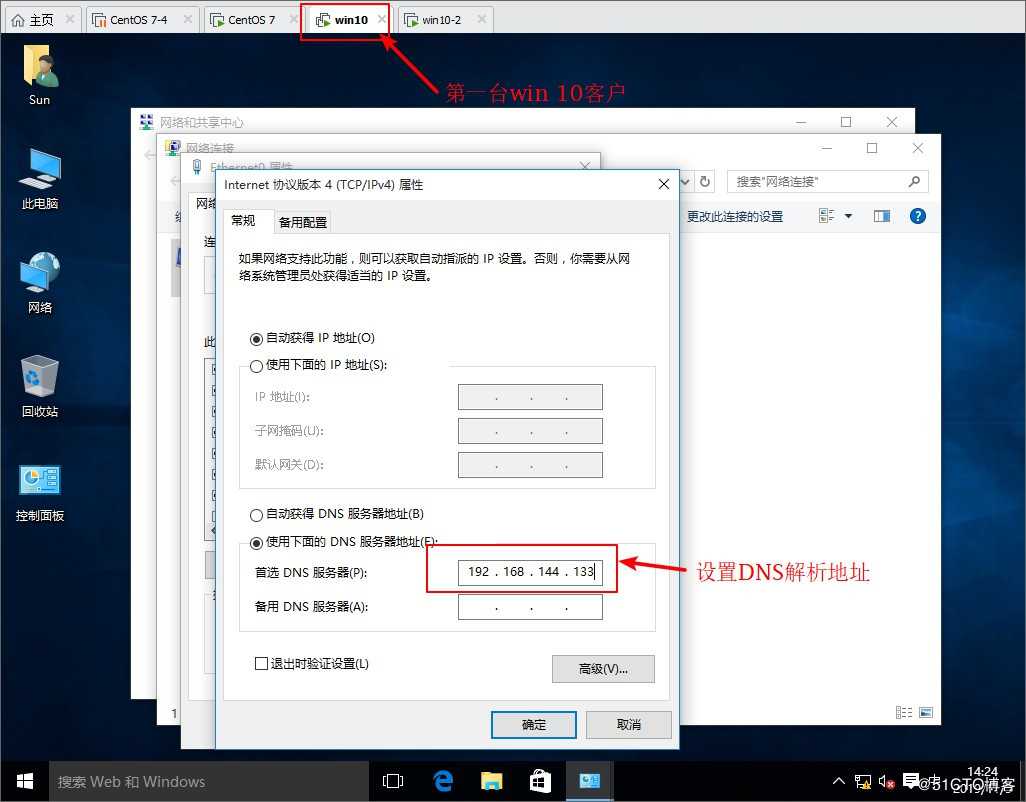Click the 取消 button
Image resolution: width=1026 pixels, height=802 pixels.
pyautogui.click(x=629, y=725)
